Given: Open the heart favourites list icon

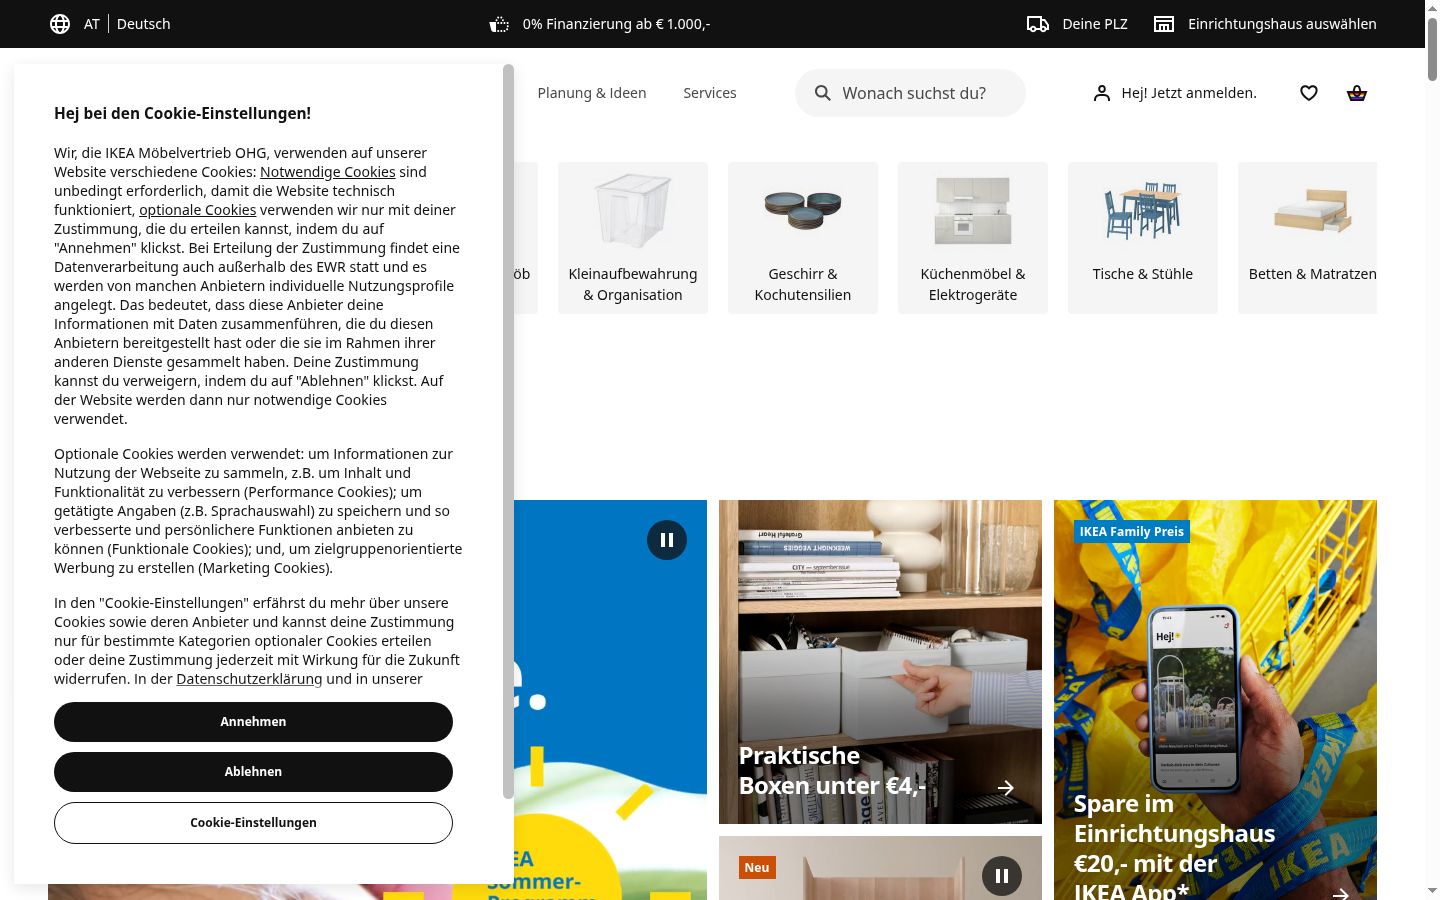Looking at the screenshot, I should 1309,93.
